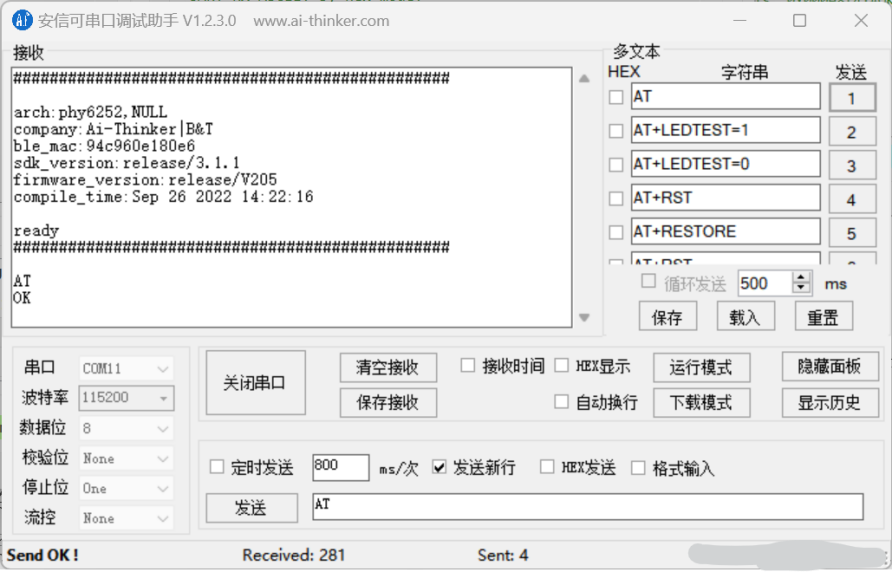Uncheck 发送新行 send newline checkbox
The width and height of the screenshot is (893, 573).
pyautogui.click(x=439, y=467)
